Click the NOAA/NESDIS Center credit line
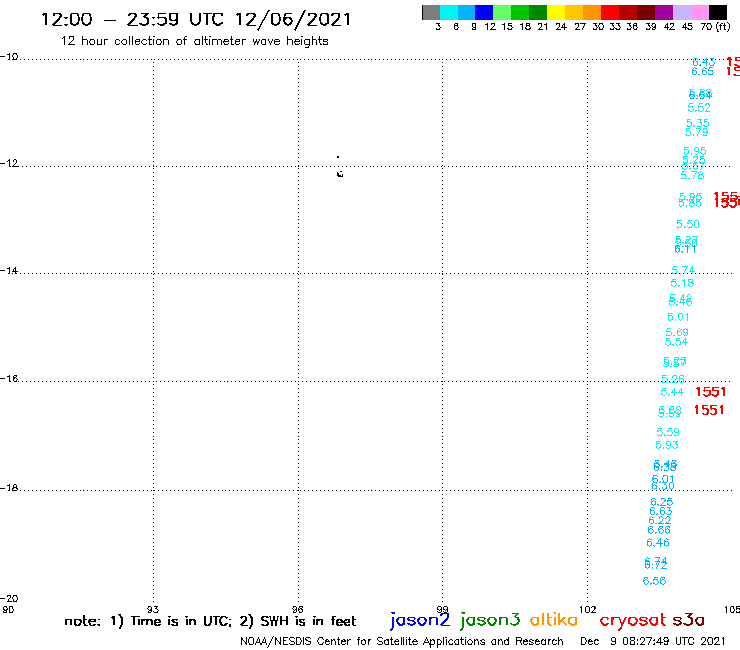Image resolution: width=740 pixels, height=650 pixels. pyautogui.click(x=402, y=642)
